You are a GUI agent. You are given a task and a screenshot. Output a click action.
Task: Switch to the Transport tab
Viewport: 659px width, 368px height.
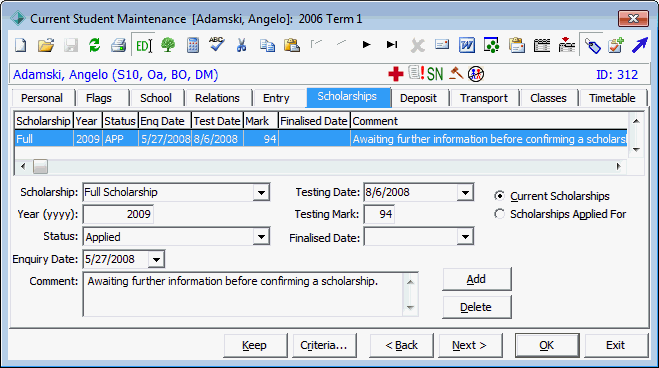[x=484, y=98]
